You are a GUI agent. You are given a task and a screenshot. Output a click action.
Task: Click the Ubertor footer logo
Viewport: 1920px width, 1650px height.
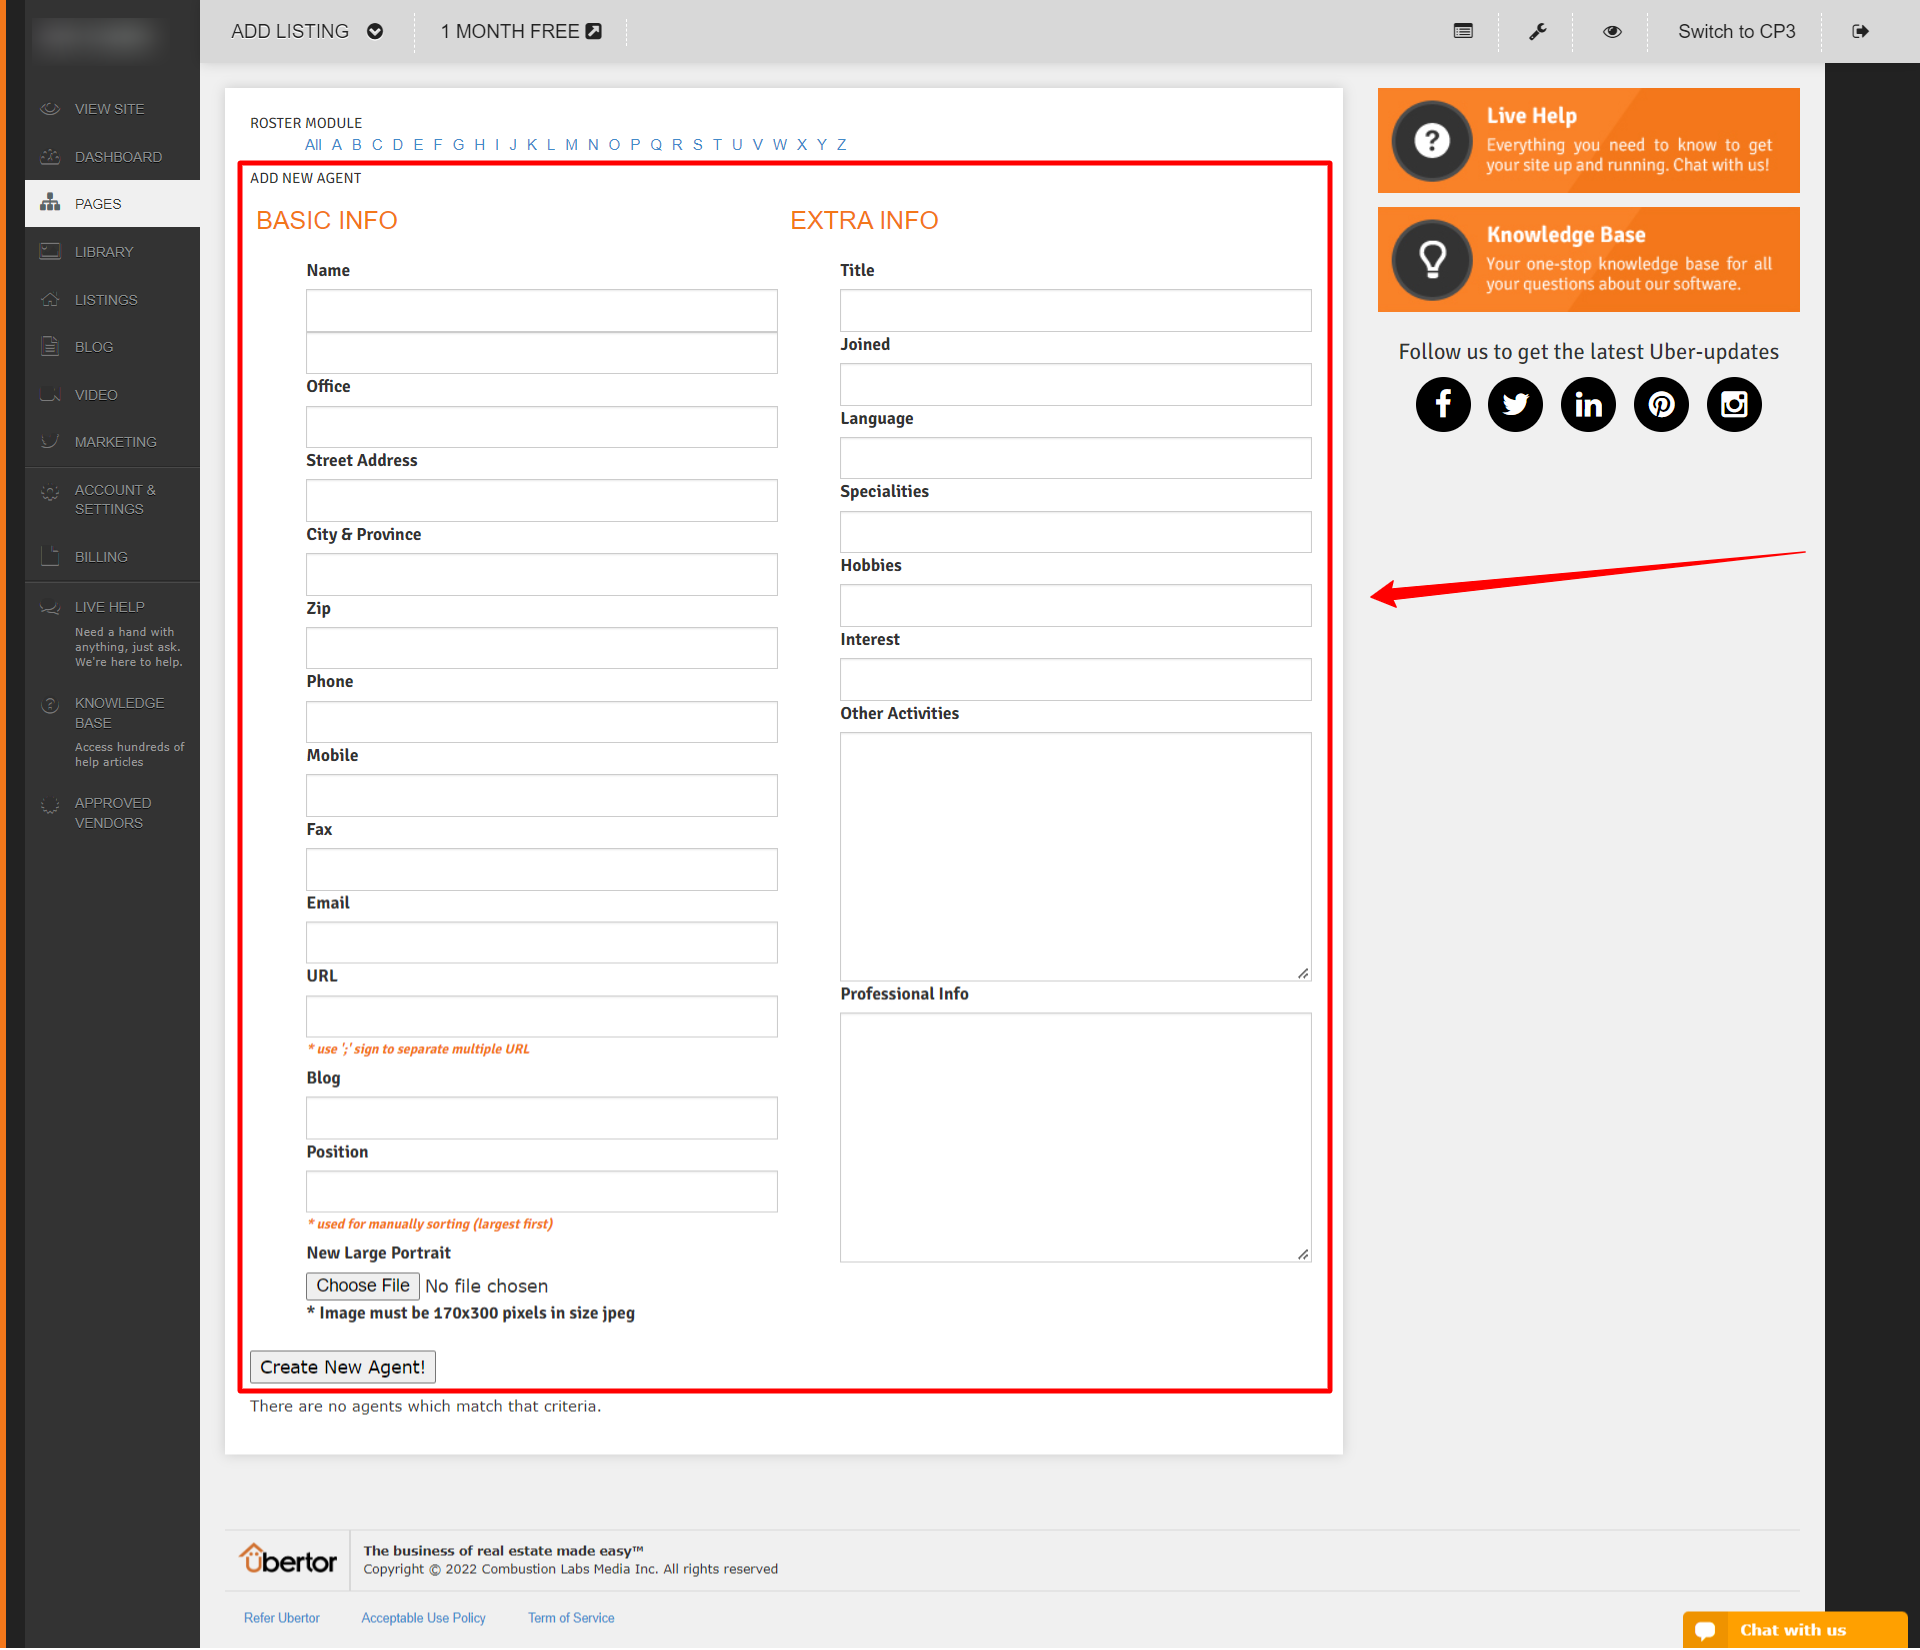pos(288,1559)
